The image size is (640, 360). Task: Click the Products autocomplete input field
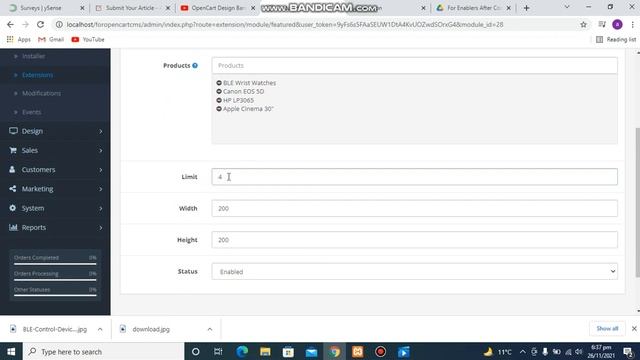pyautogui.click(x=414, y=65)
